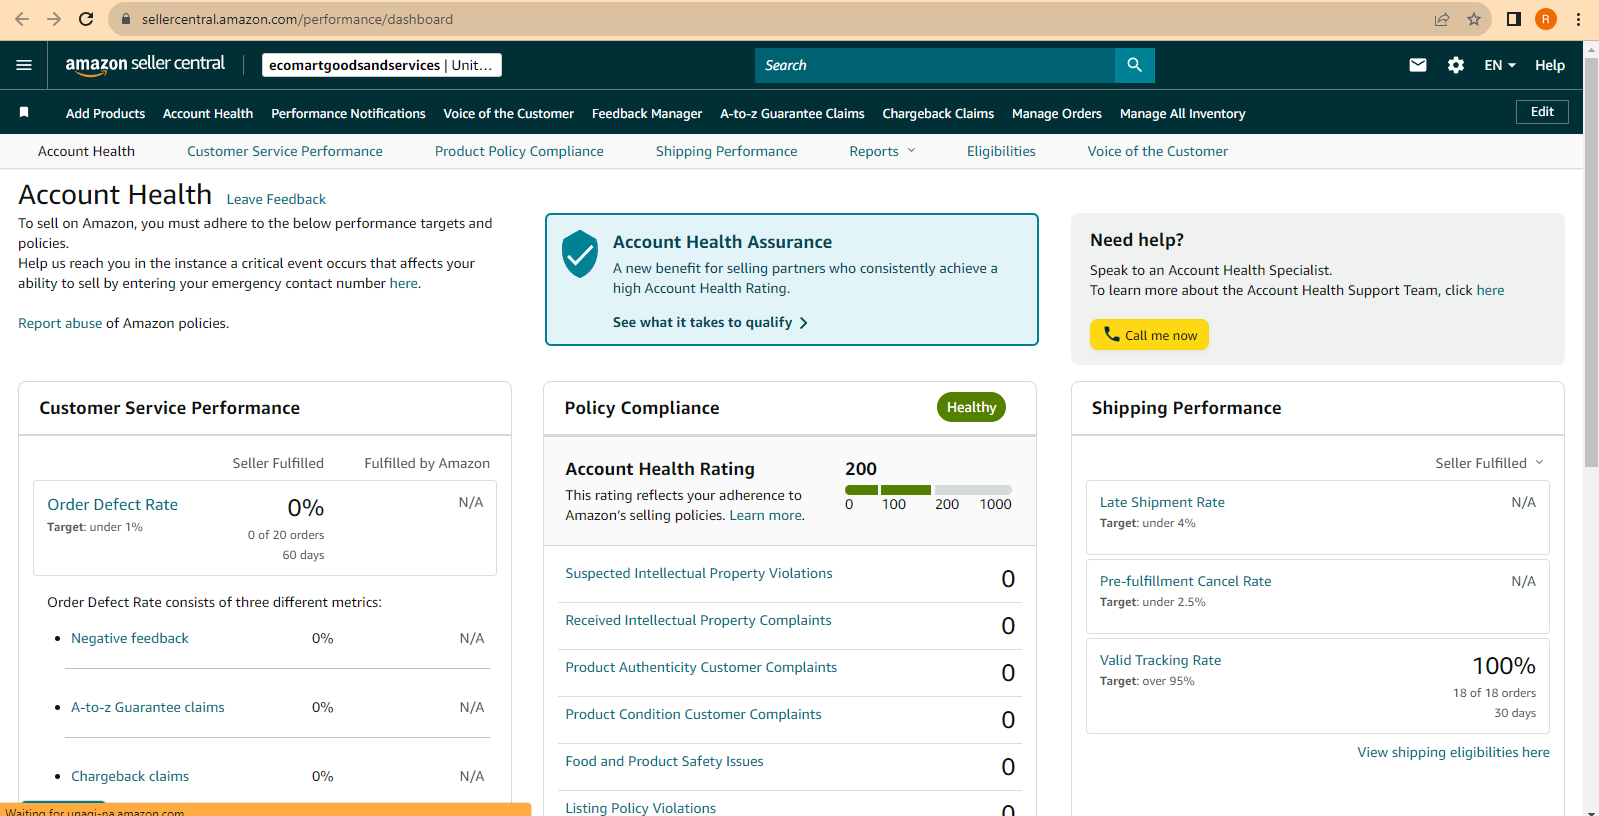The image size is (1599, 816).
Task: Open the settings gear
Action: point(1456,65)
